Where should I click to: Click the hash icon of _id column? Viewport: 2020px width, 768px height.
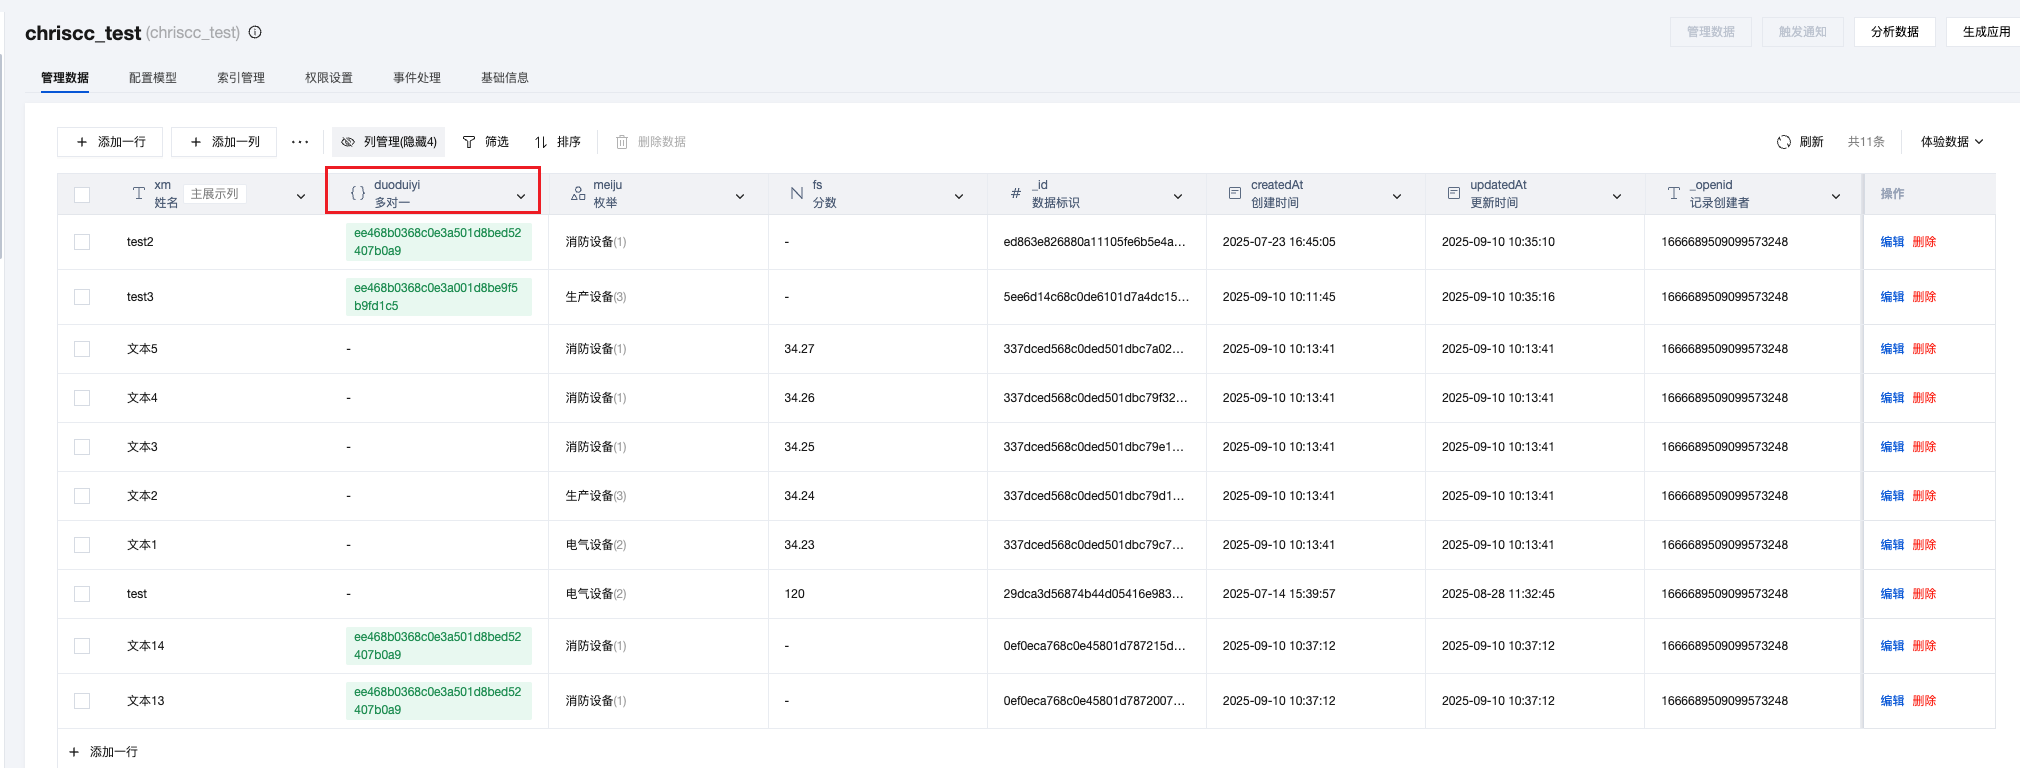[1016, 194]
